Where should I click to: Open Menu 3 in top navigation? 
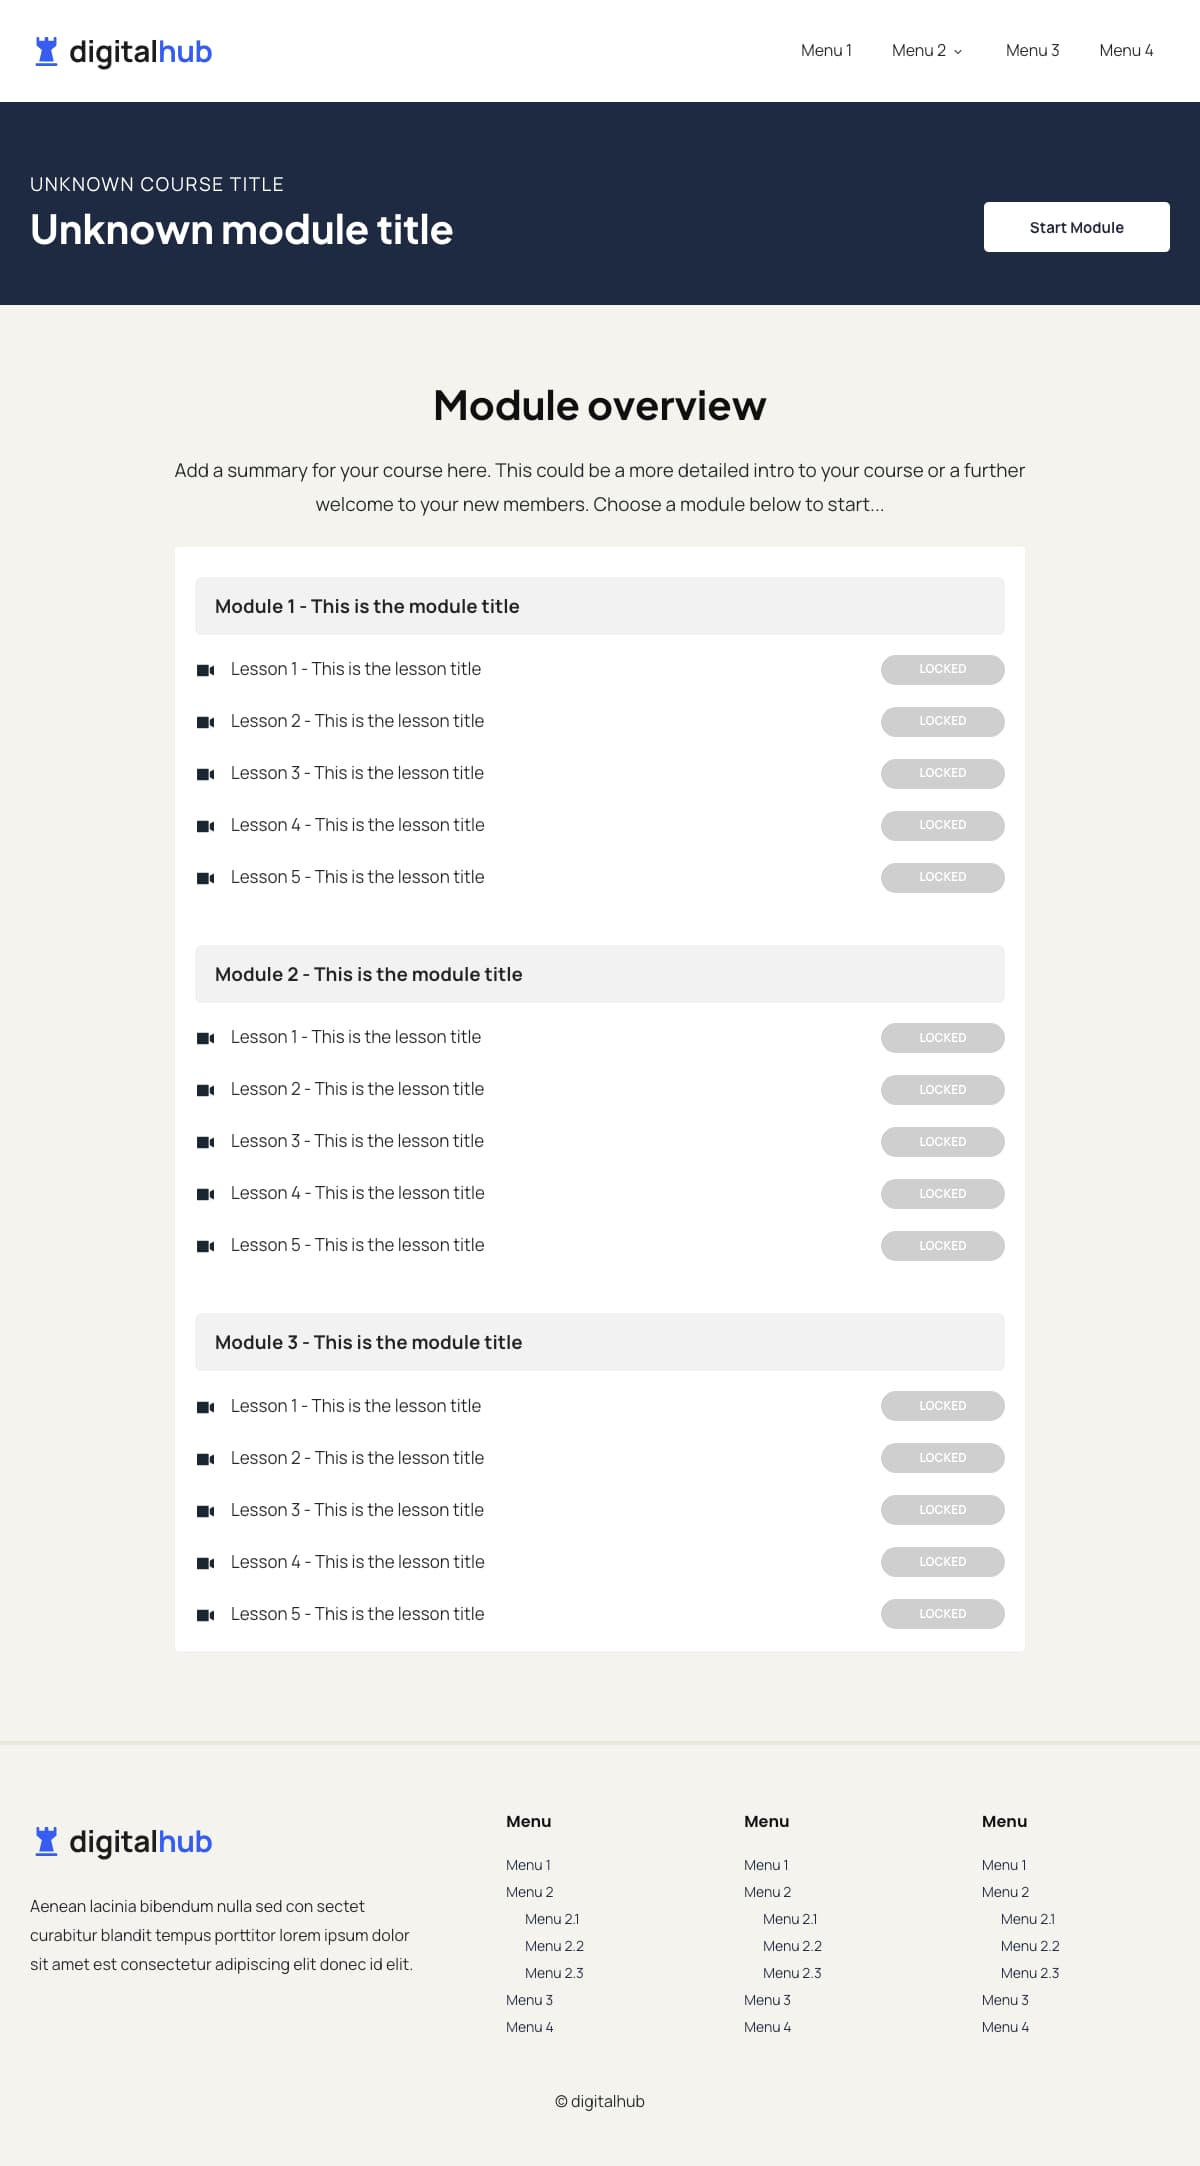coord(1032,50)
